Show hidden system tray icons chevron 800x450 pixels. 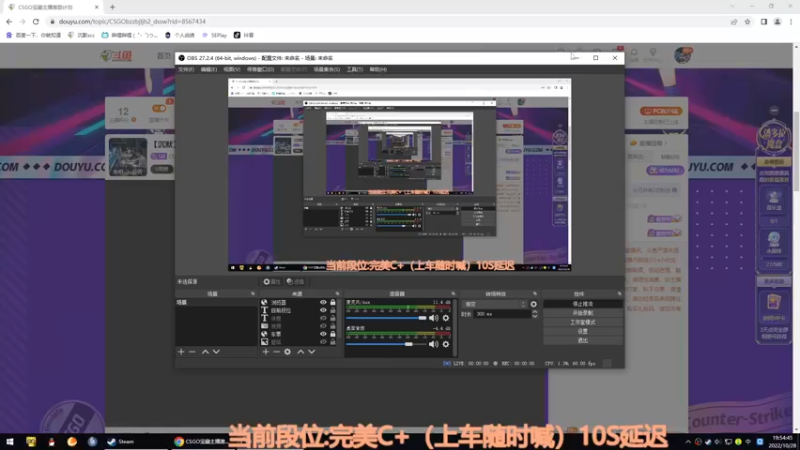688,442
